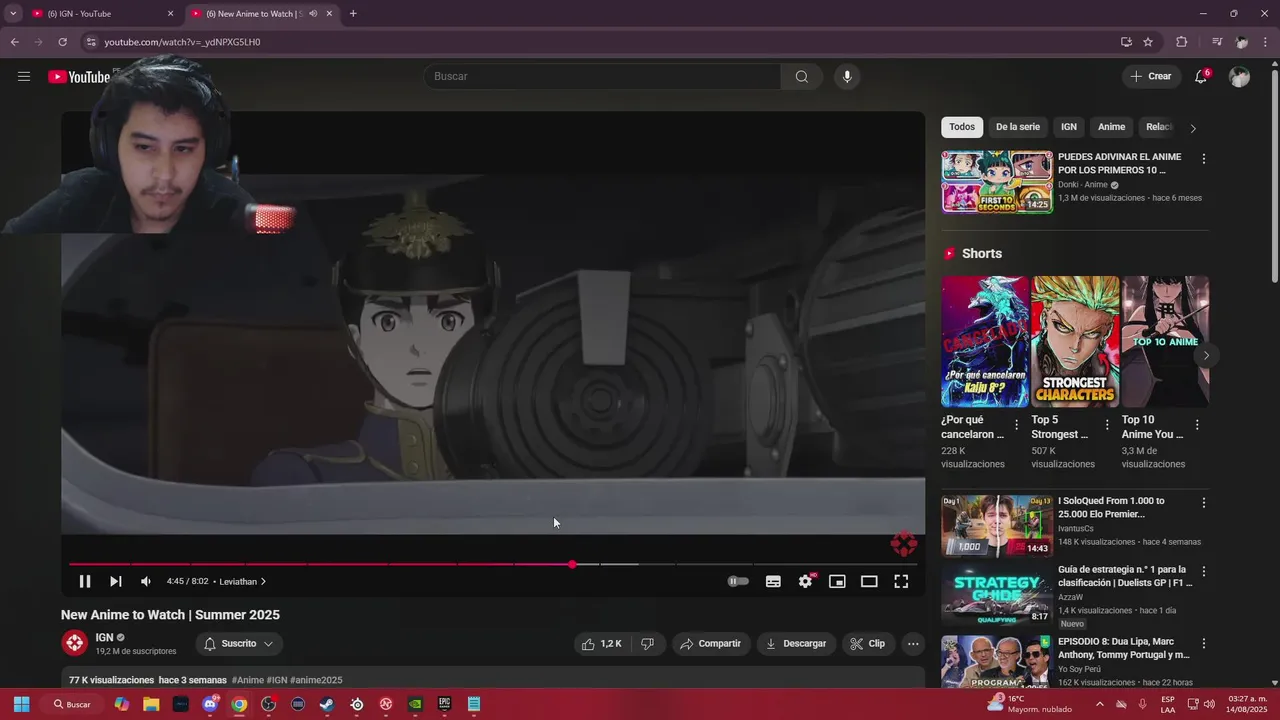Seek using the red progress bar scrubber

coord(572,564)
